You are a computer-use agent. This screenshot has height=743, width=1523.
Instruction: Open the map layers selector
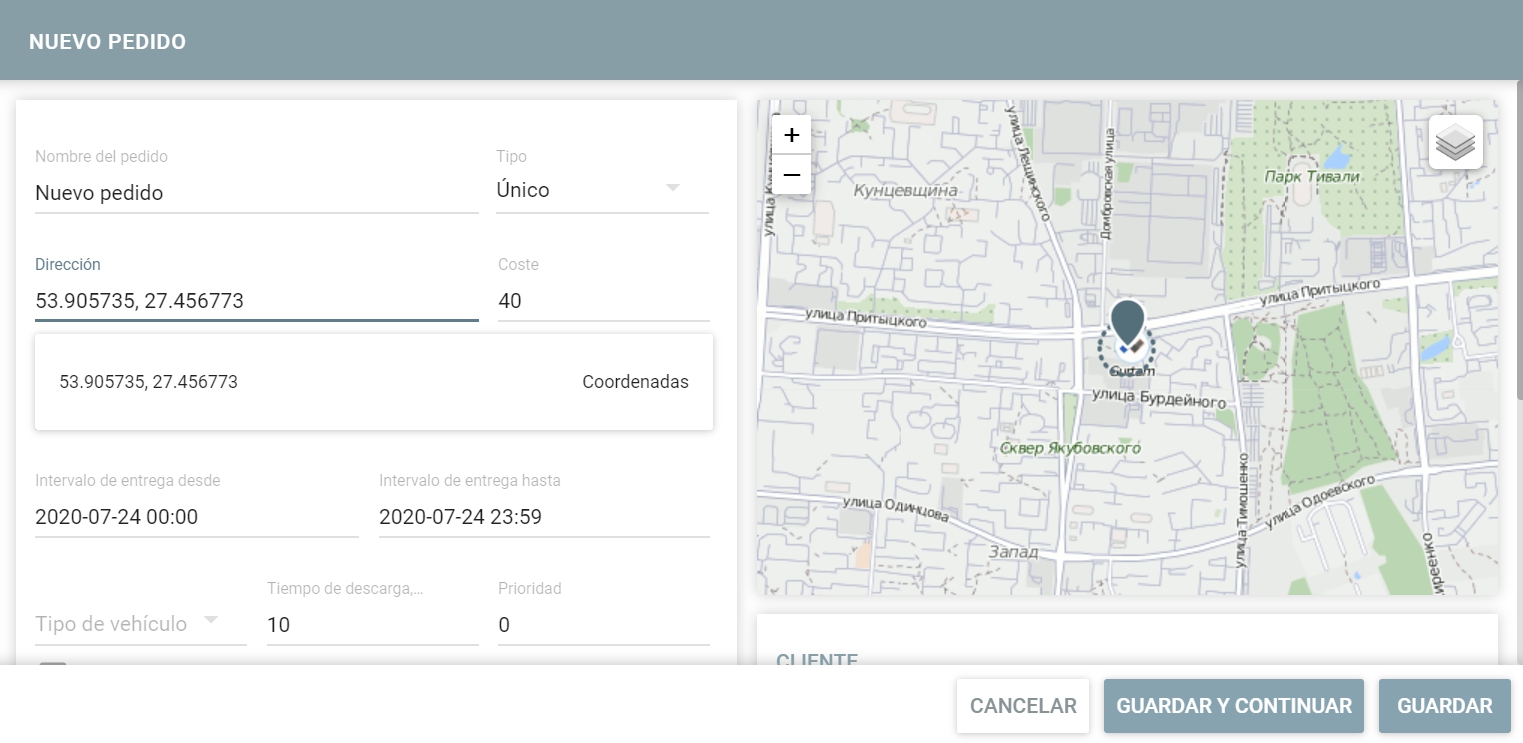pos(1455,142)
